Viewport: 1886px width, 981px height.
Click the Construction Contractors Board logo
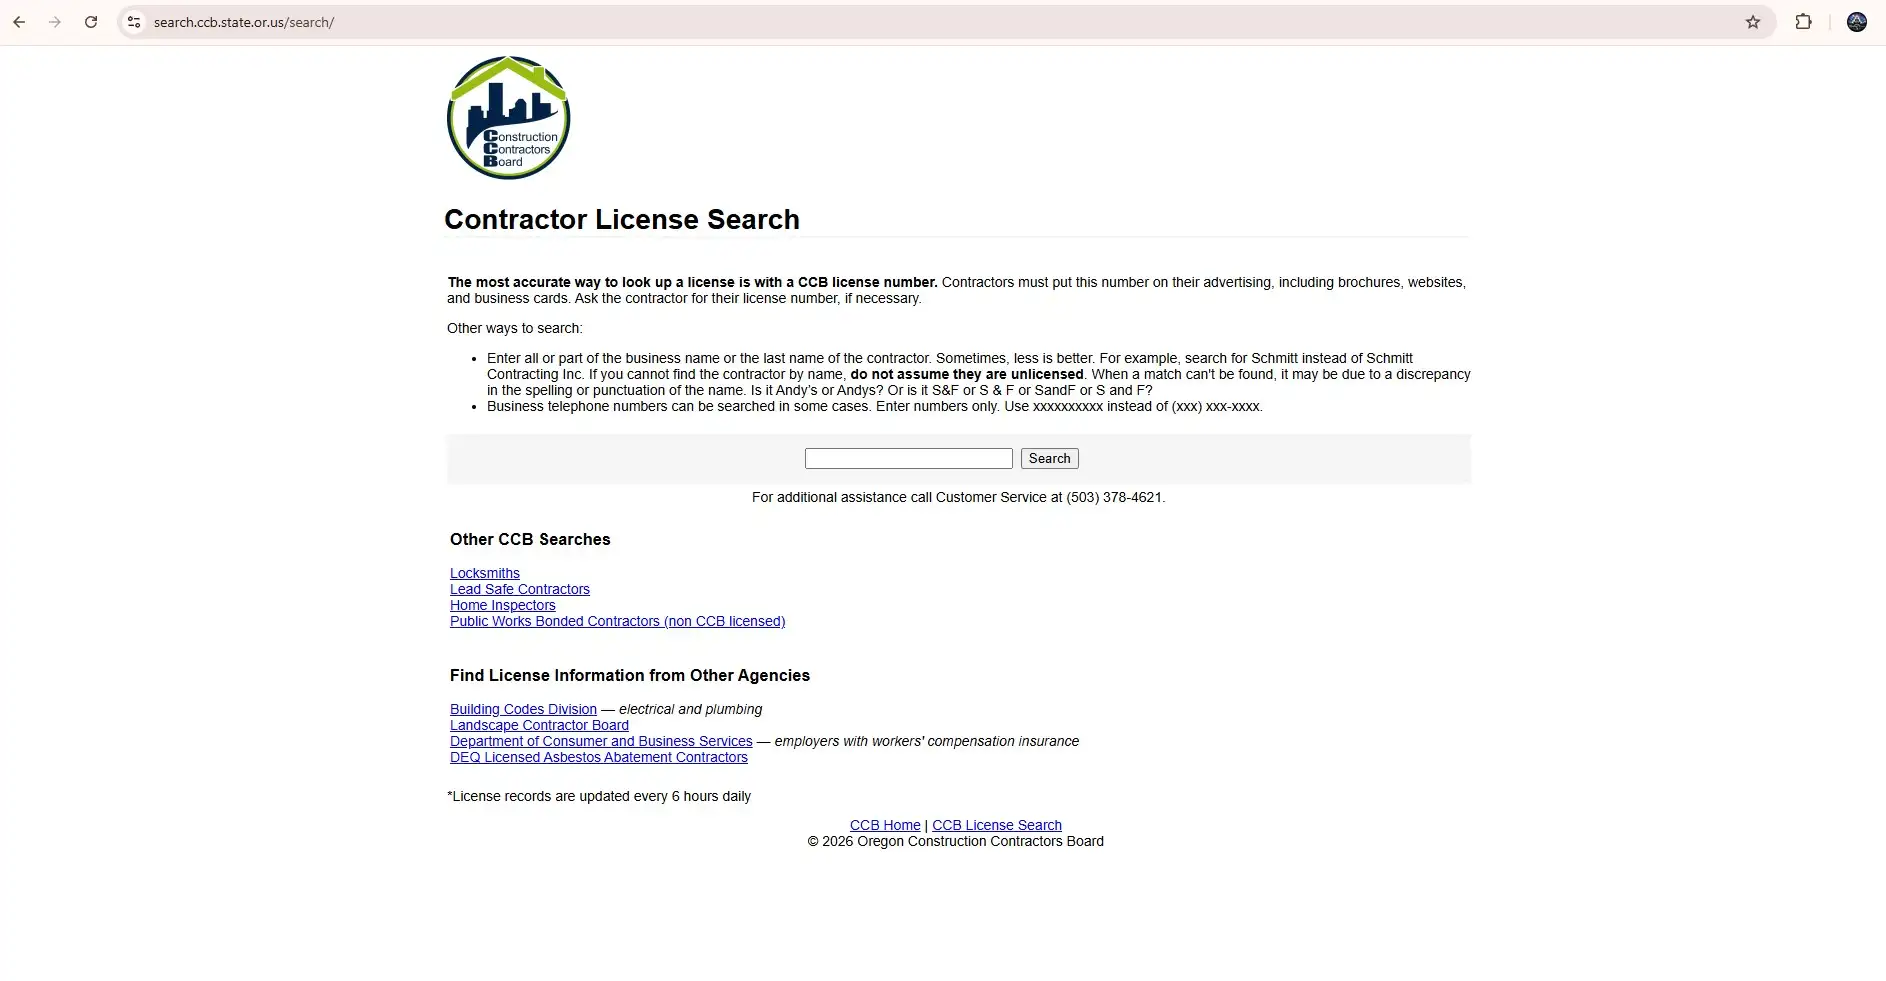508,118
